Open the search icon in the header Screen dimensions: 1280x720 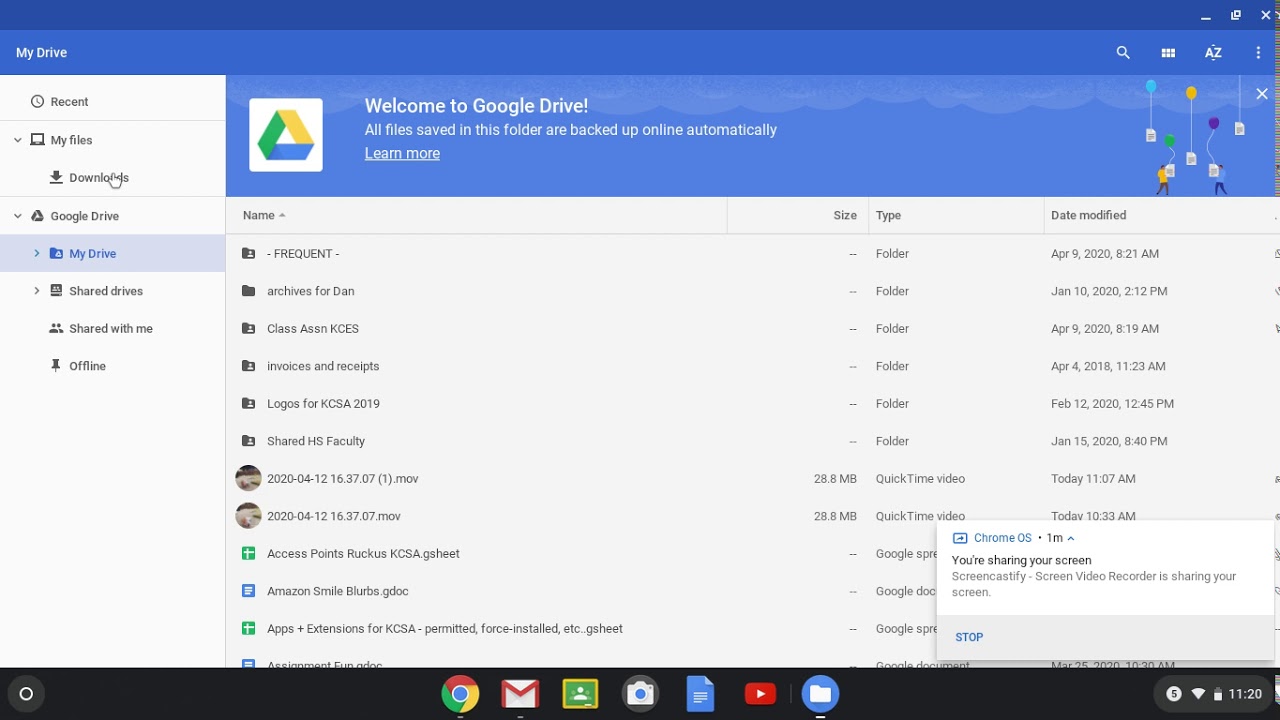(x=1123, y=53)
